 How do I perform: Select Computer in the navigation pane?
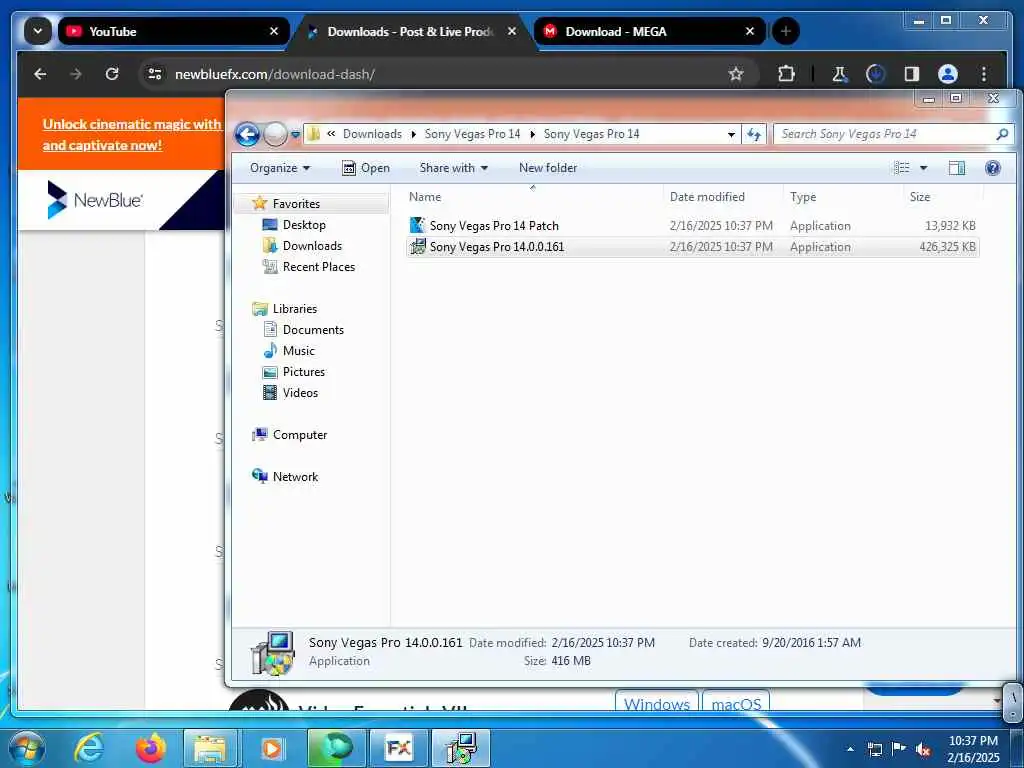pos(299,435)
